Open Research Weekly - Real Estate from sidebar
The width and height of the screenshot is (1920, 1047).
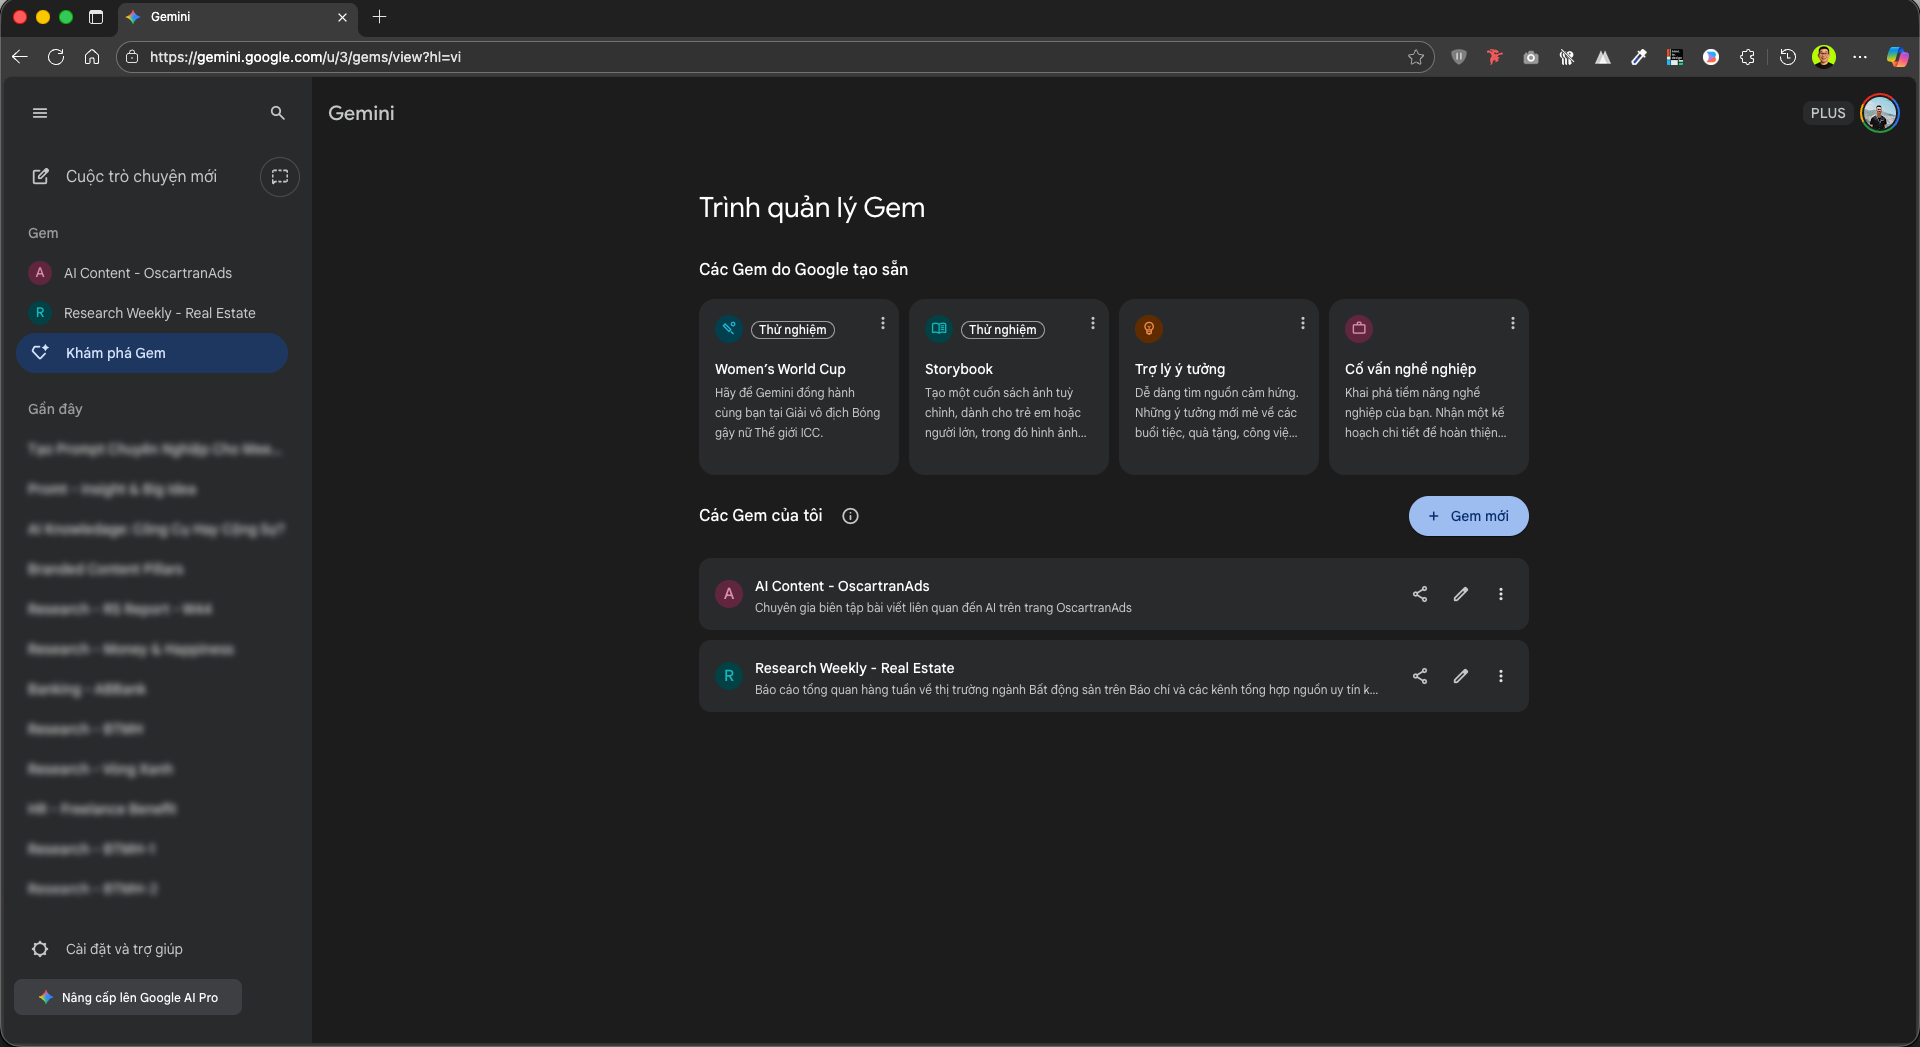(159, 313)
